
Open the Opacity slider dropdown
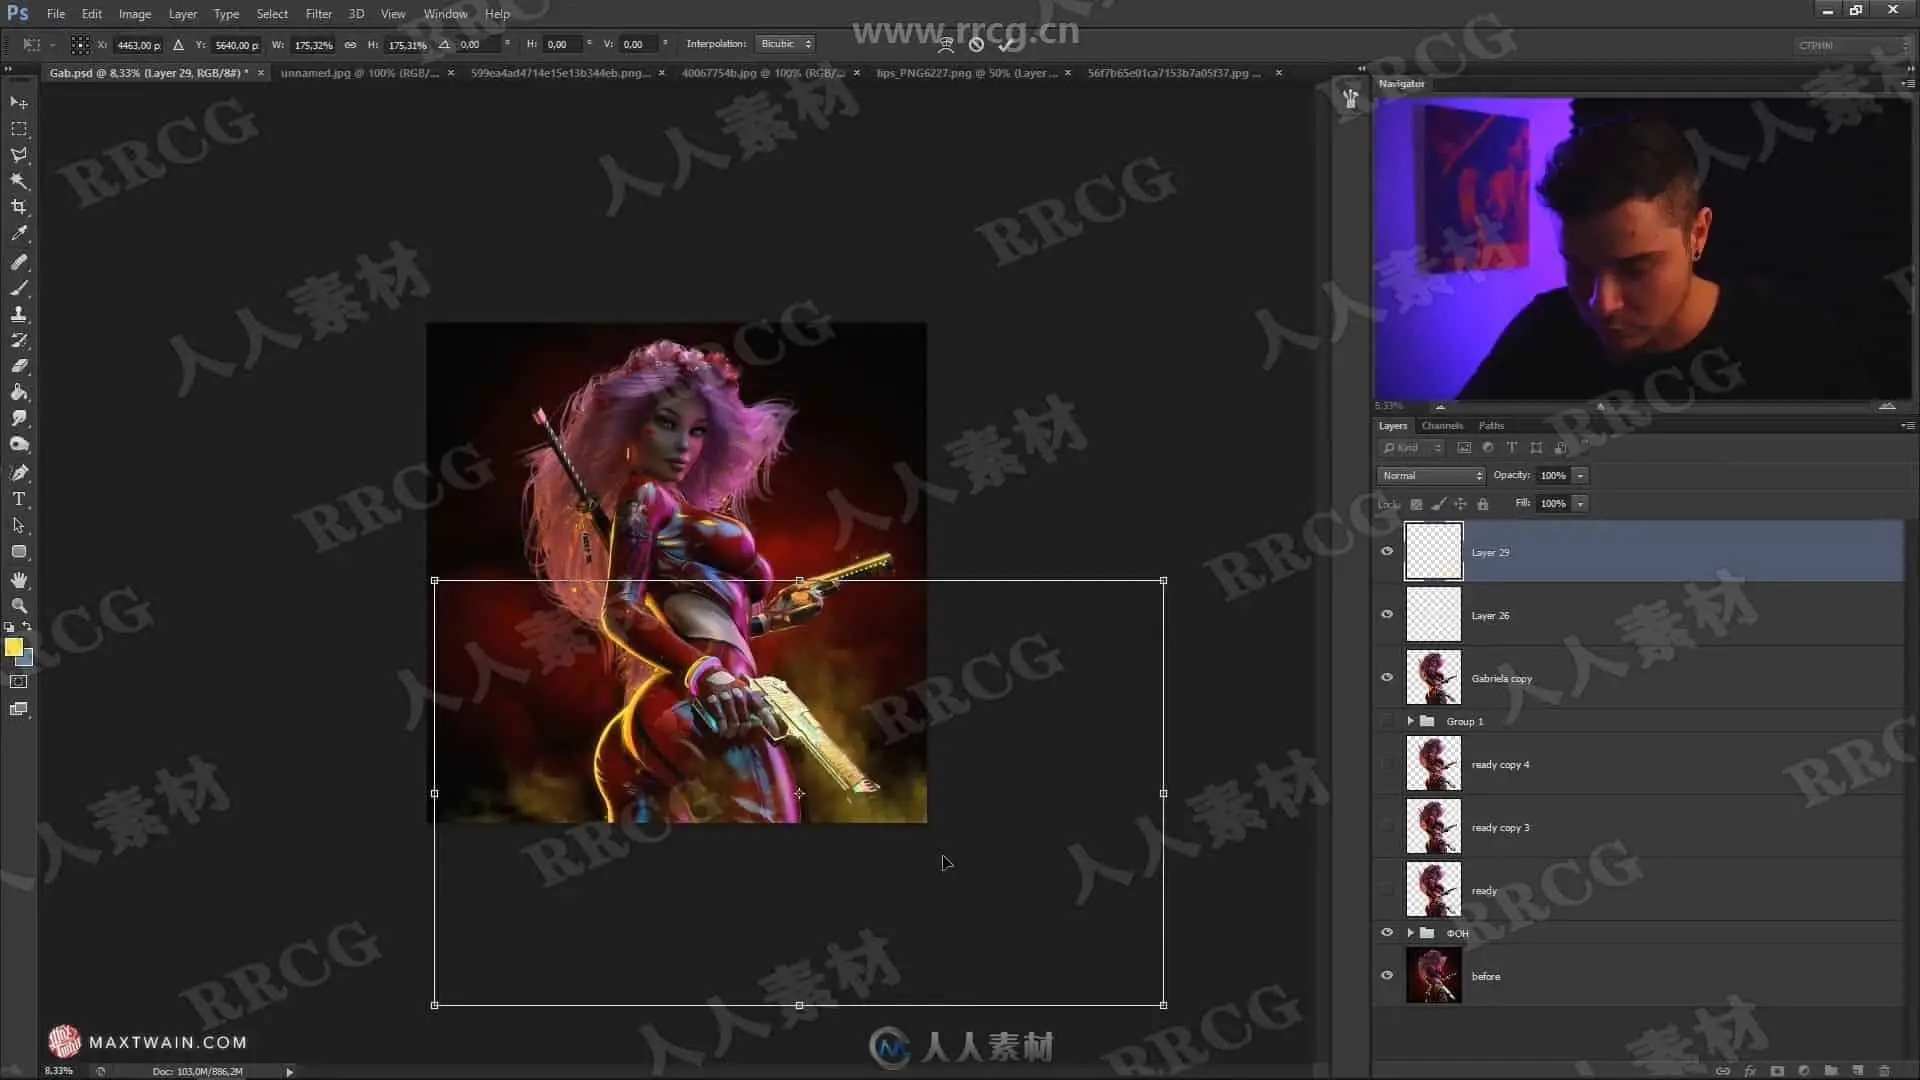[1581, 476]
